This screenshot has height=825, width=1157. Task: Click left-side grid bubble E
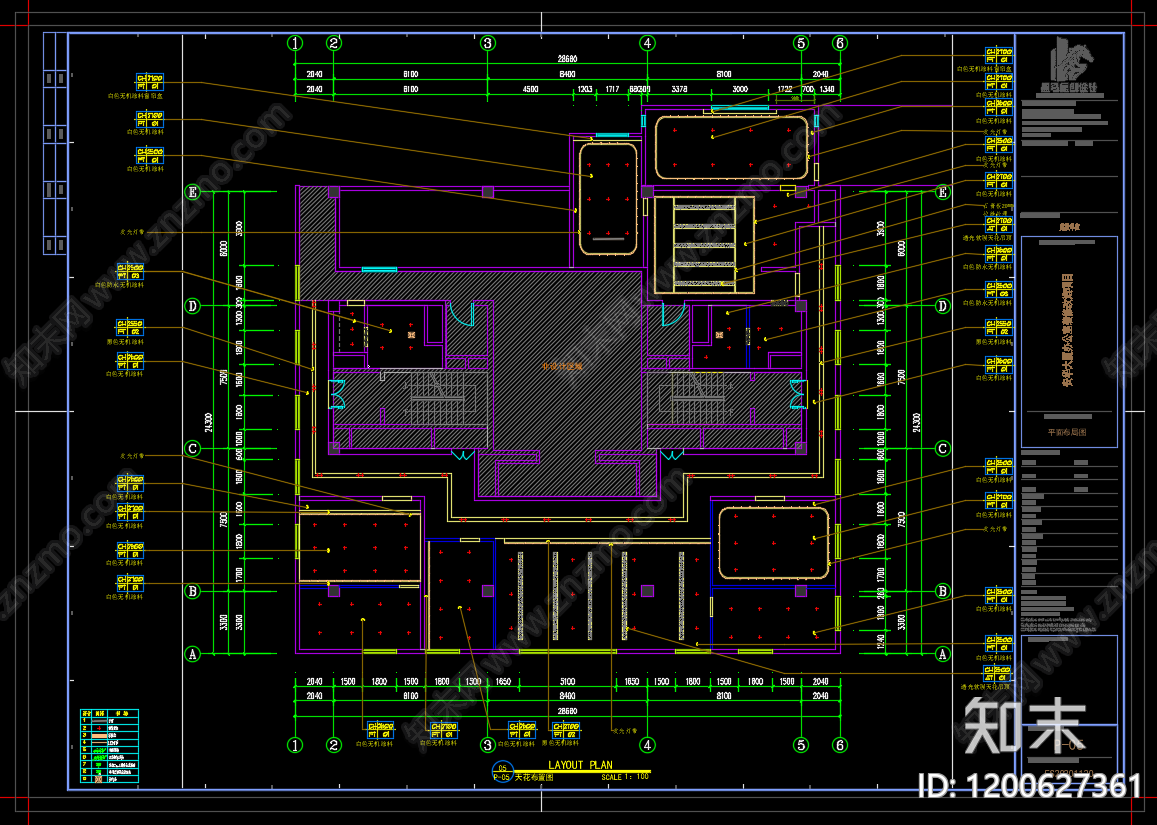(192, 192)
